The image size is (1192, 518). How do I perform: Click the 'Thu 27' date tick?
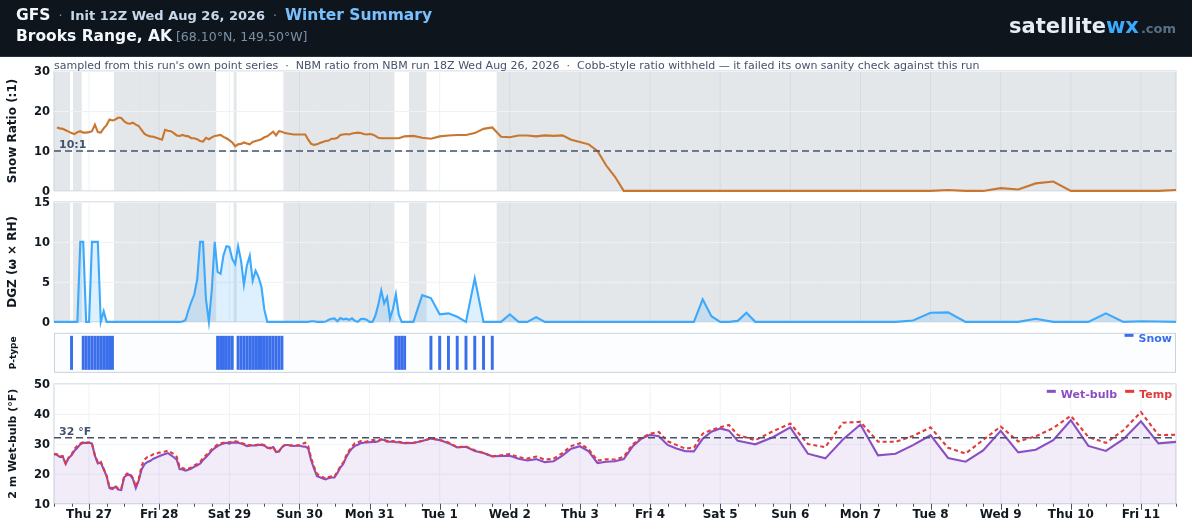click(89, 513)
